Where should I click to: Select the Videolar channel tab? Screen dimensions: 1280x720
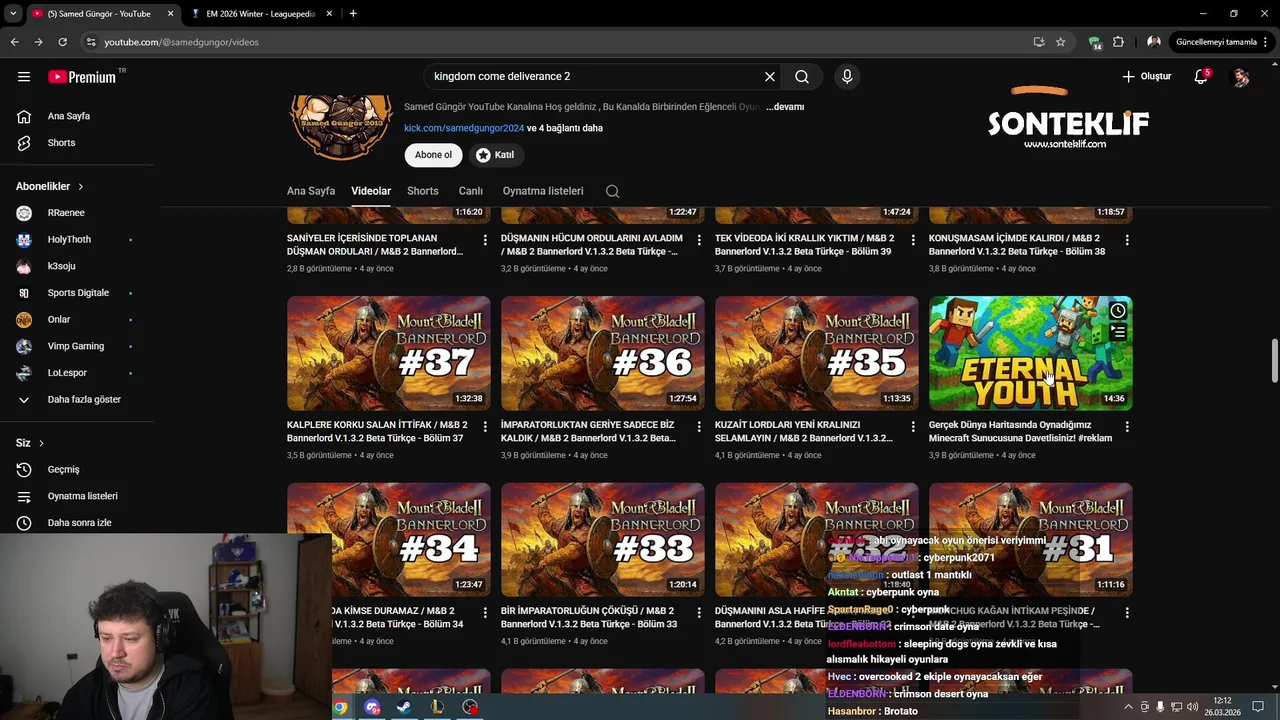[x=371, y=191]
